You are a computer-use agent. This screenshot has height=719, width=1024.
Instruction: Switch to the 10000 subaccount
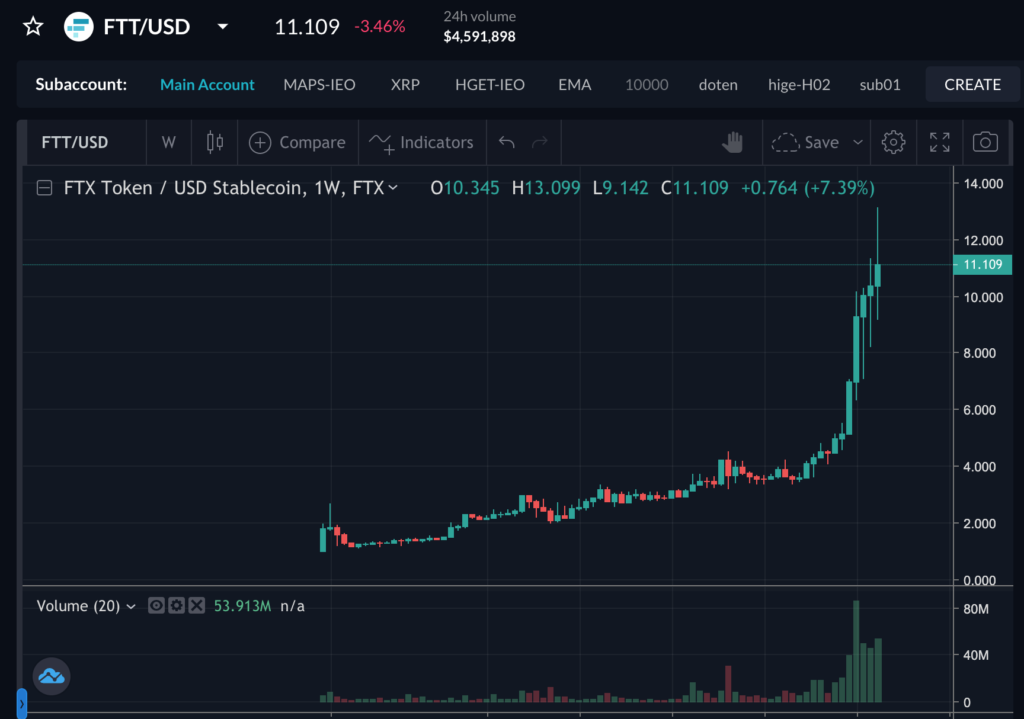point(647,84)
